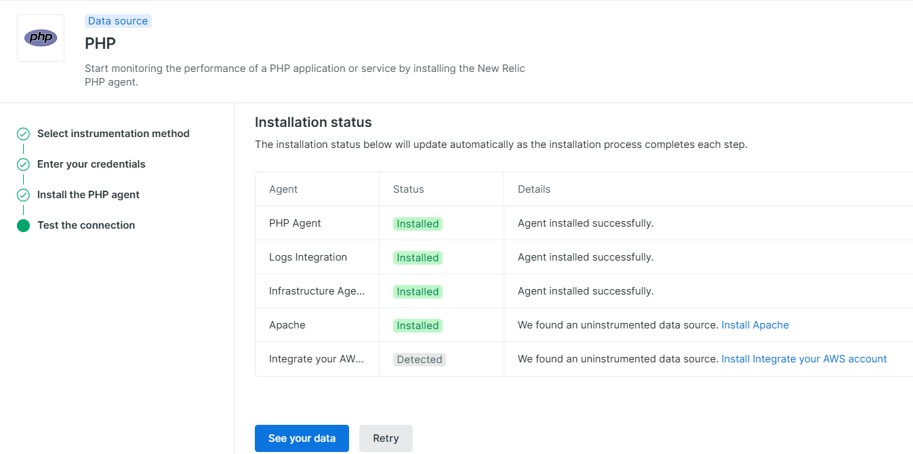
Task: Open the Install Apache link
Action: [754, 325]
